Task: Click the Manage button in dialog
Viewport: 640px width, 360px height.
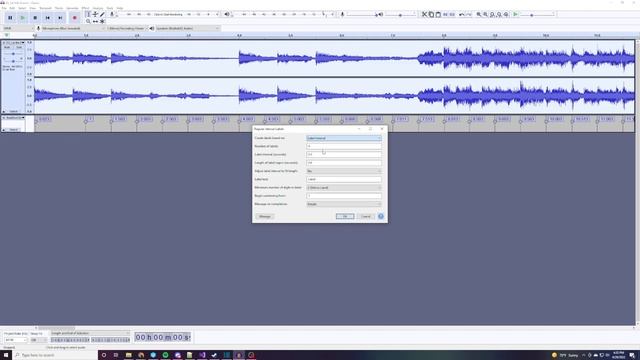Action: pyautogui.click(x=264, y=216)
